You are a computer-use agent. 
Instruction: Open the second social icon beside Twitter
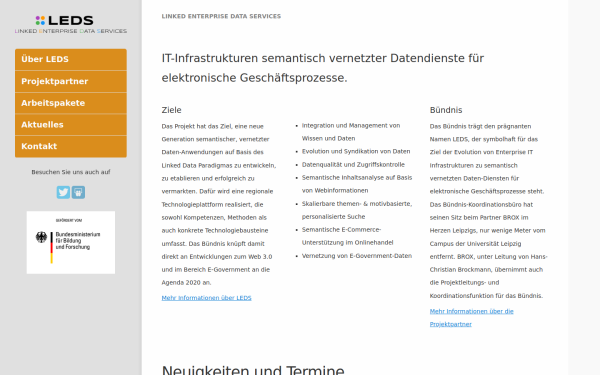(78, 192)
